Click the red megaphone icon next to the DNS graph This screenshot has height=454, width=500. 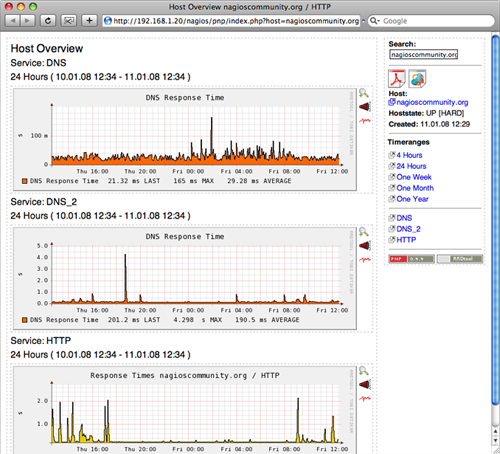[365, 107]
